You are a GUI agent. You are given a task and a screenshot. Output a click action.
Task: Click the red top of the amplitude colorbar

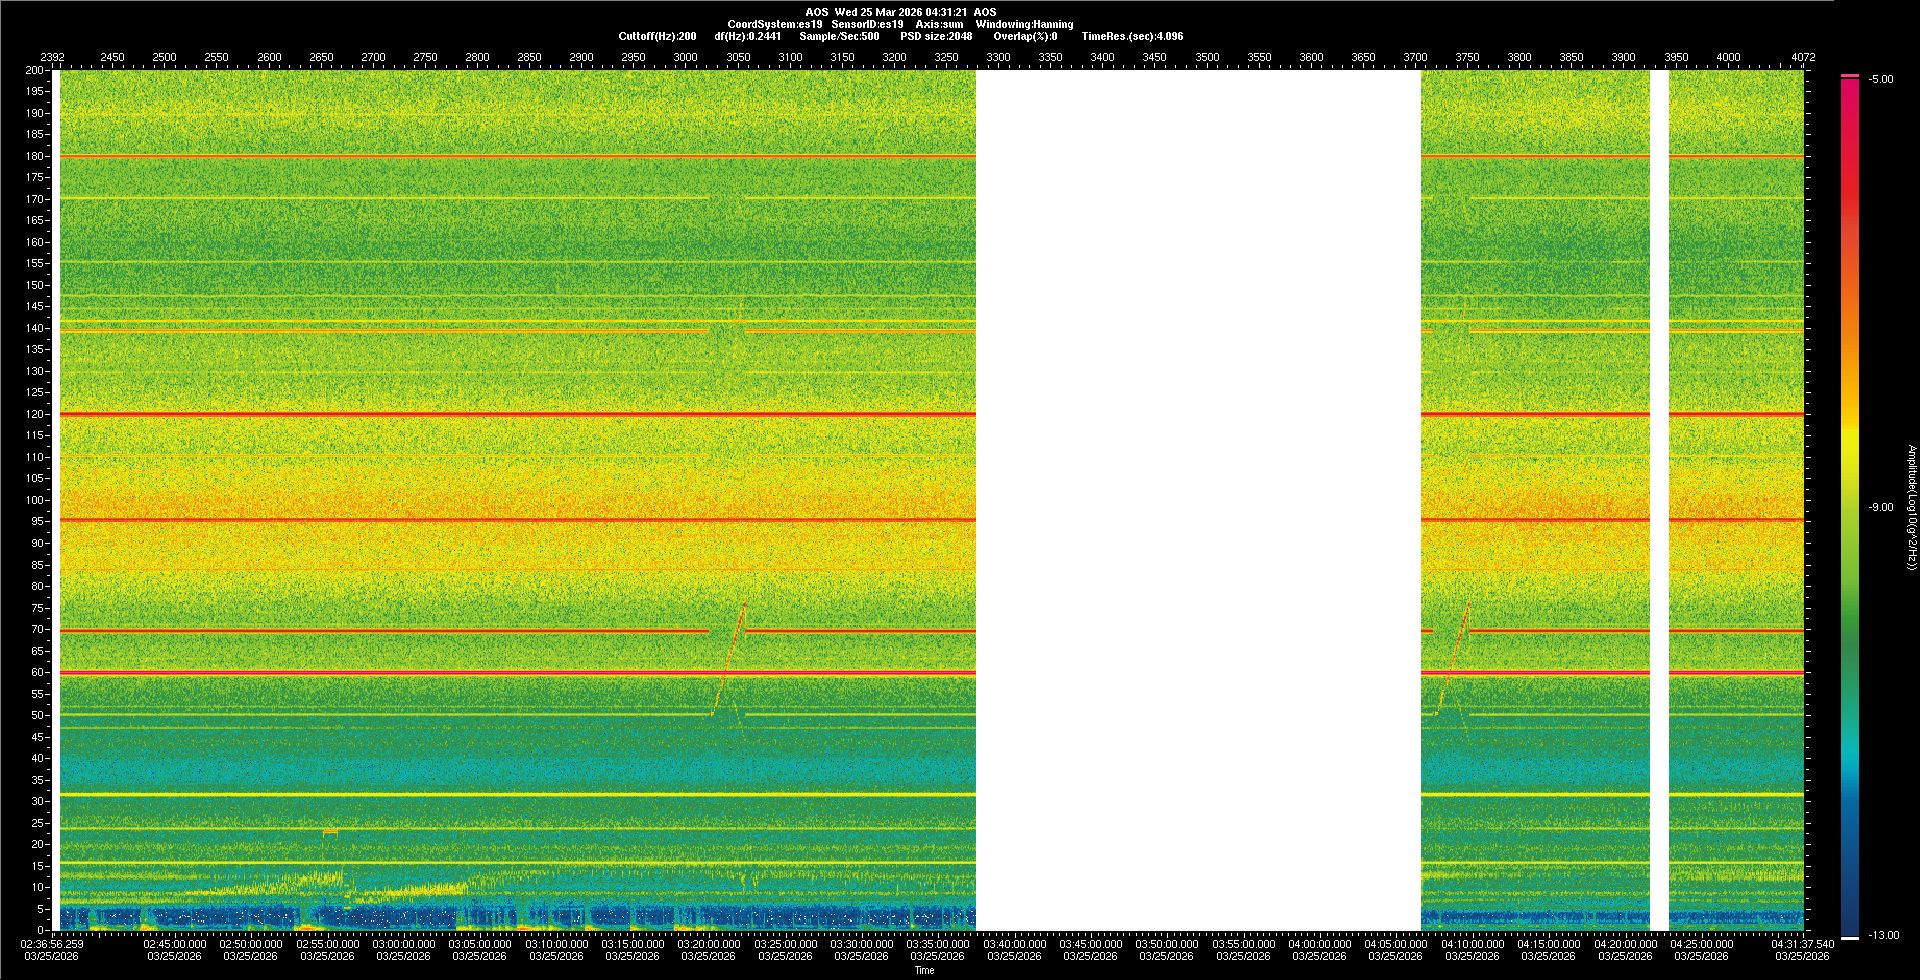(x=1850, y=77)
